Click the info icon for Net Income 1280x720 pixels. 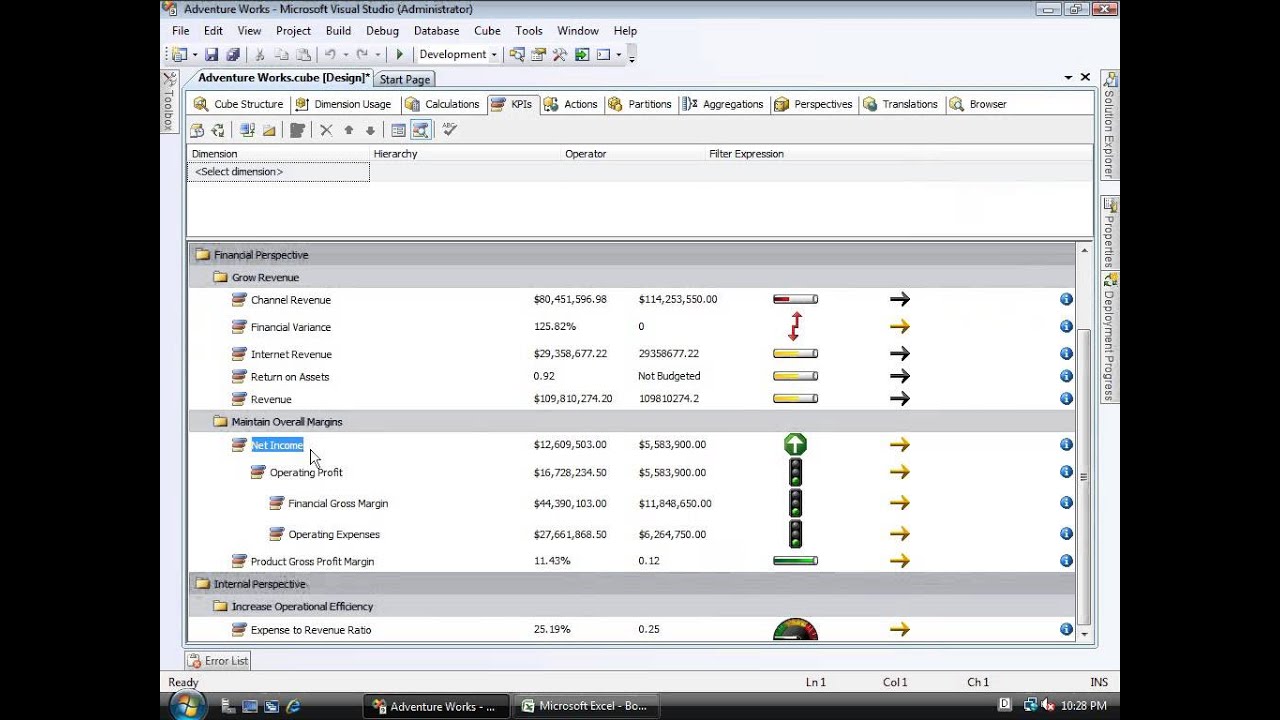pos(1066,444)
